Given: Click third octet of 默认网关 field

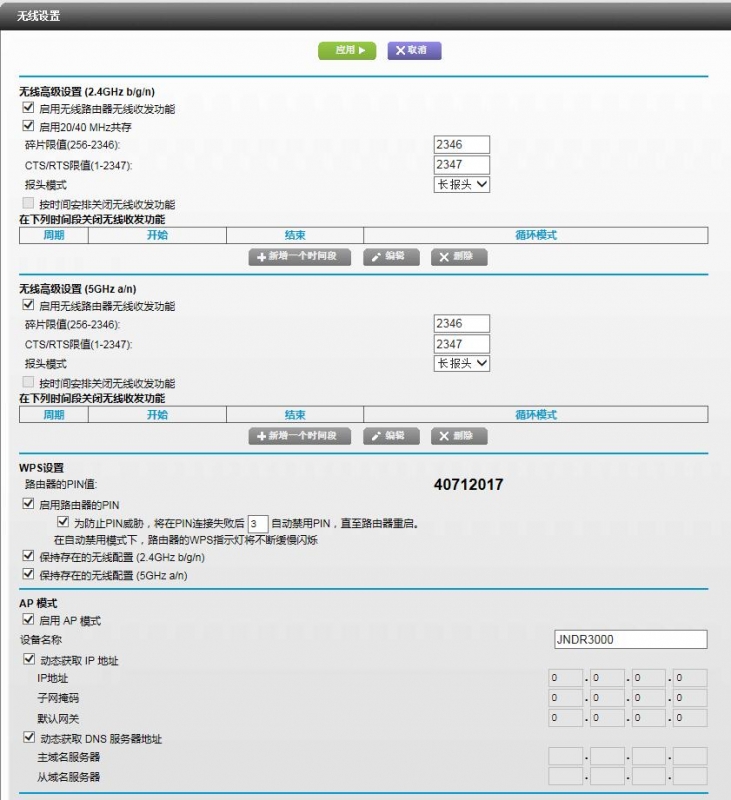Looking at the screenshot, I should [649, 718].
